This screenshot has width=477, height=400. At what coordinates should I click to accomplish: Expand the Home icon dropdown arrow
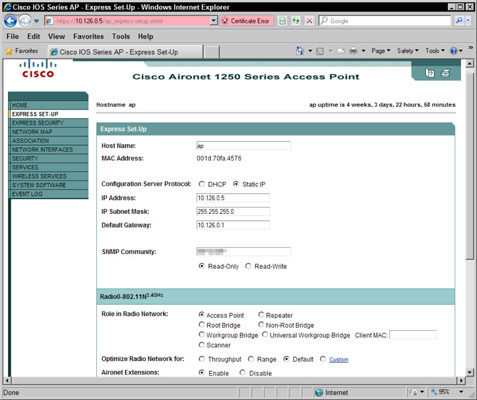(x=310, y=51)
